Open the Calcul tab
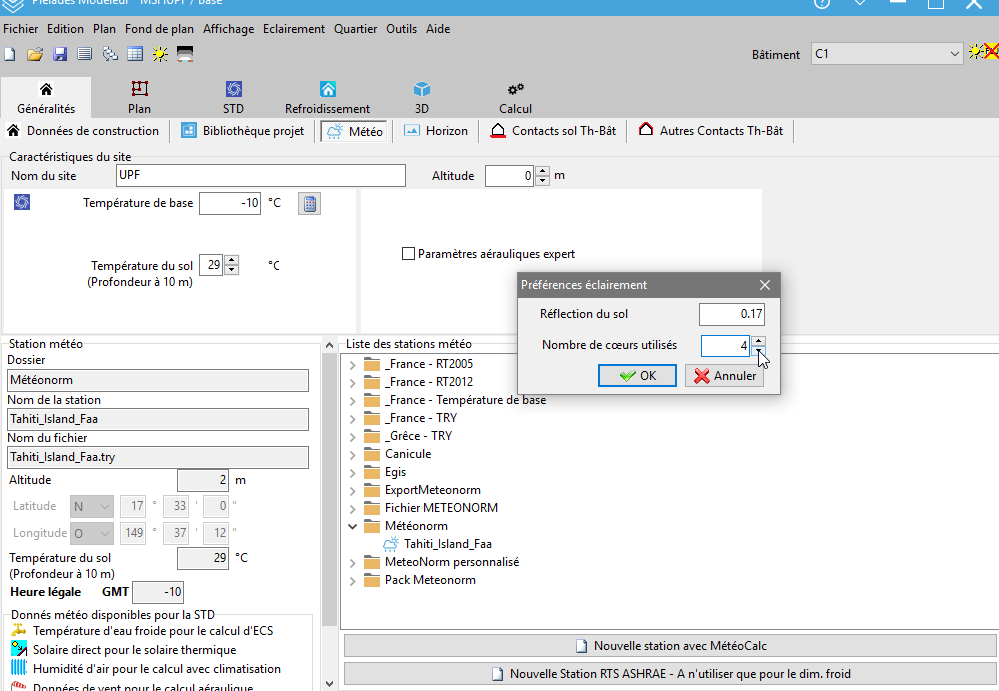The image size is (999, 691). (515, 97)
